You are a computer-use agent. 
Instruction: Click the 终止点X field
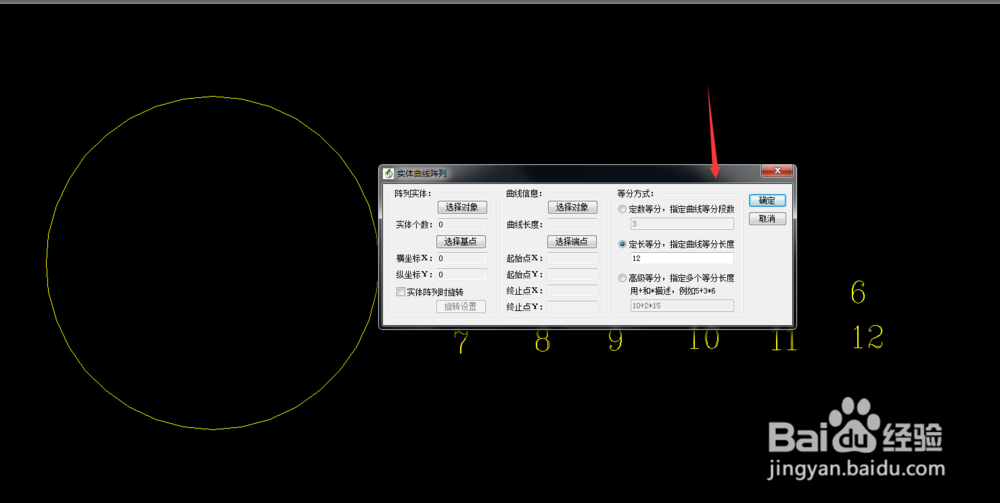click(x=573, y=291)
